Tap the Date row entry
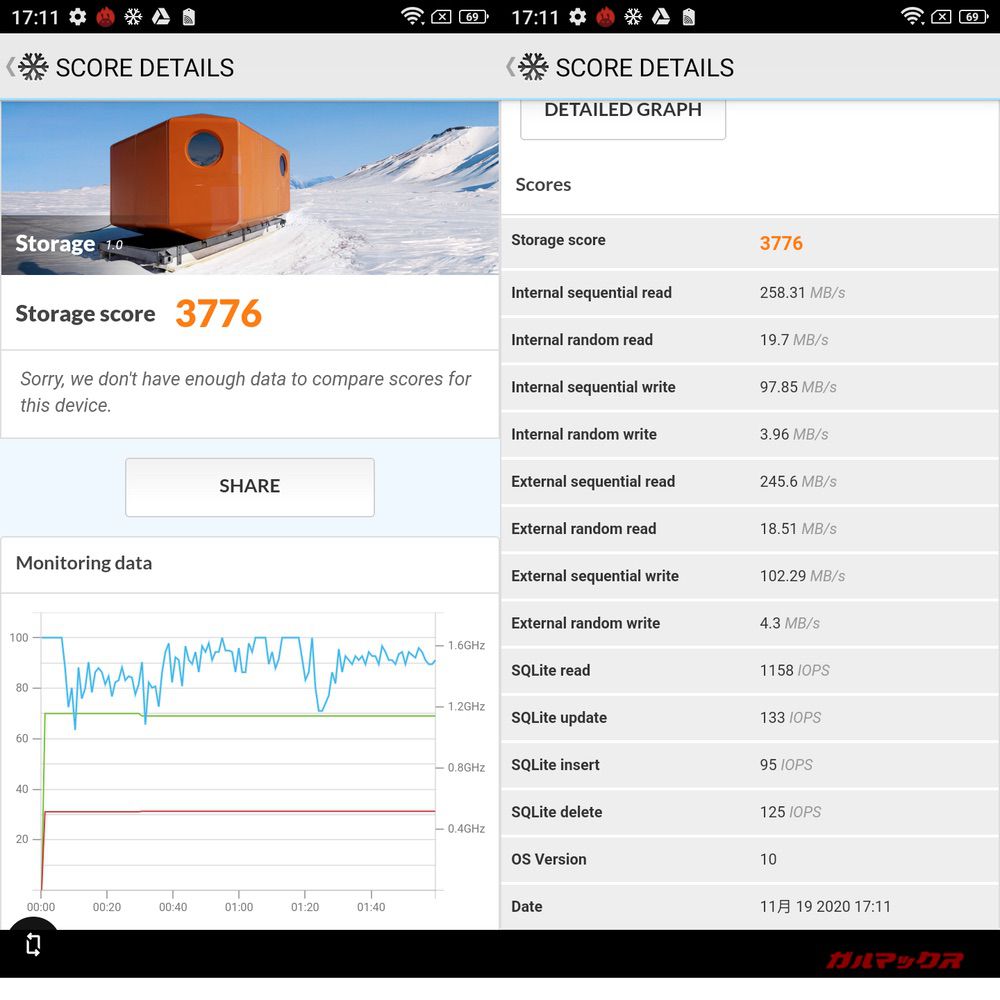Image resolution: width=1000 pixels, height=1000 pixels. tap(749, 907)
